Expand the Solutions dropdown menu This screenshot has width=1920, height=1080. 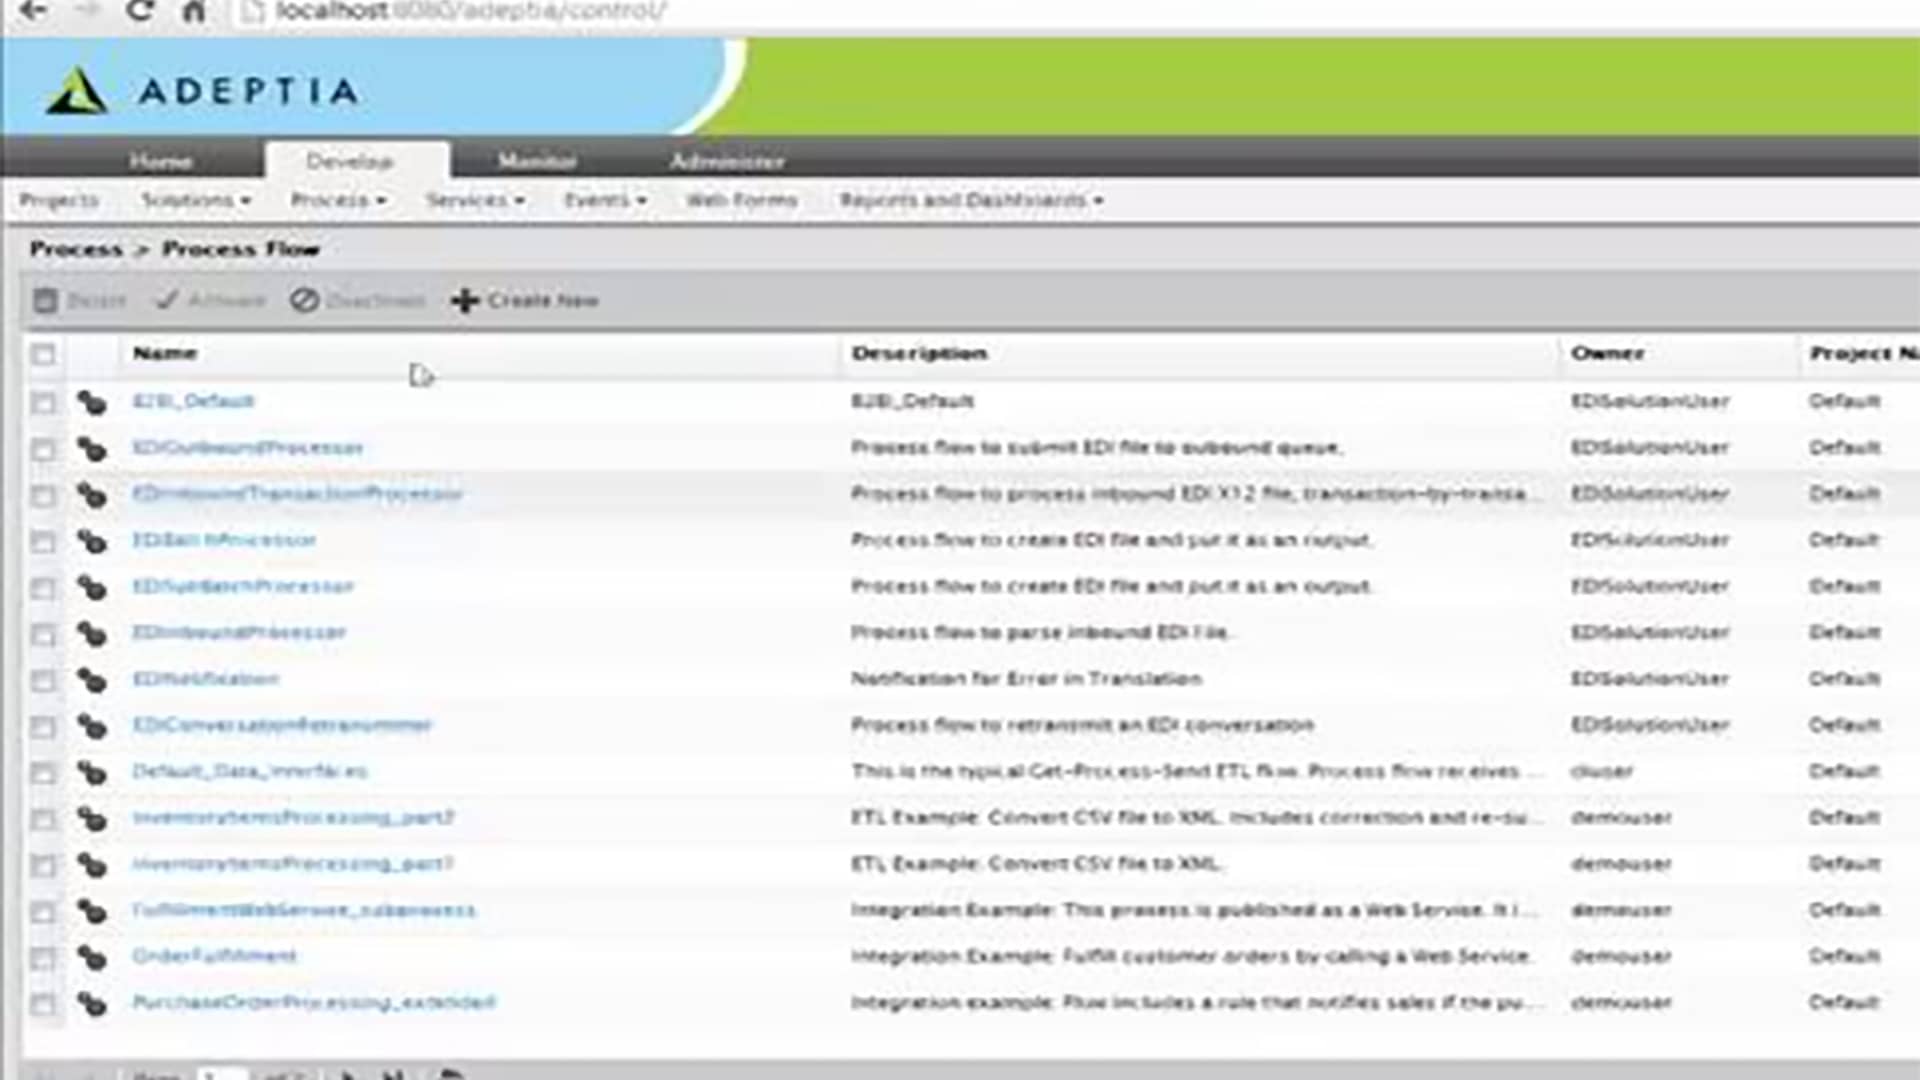tap(196, 201)
